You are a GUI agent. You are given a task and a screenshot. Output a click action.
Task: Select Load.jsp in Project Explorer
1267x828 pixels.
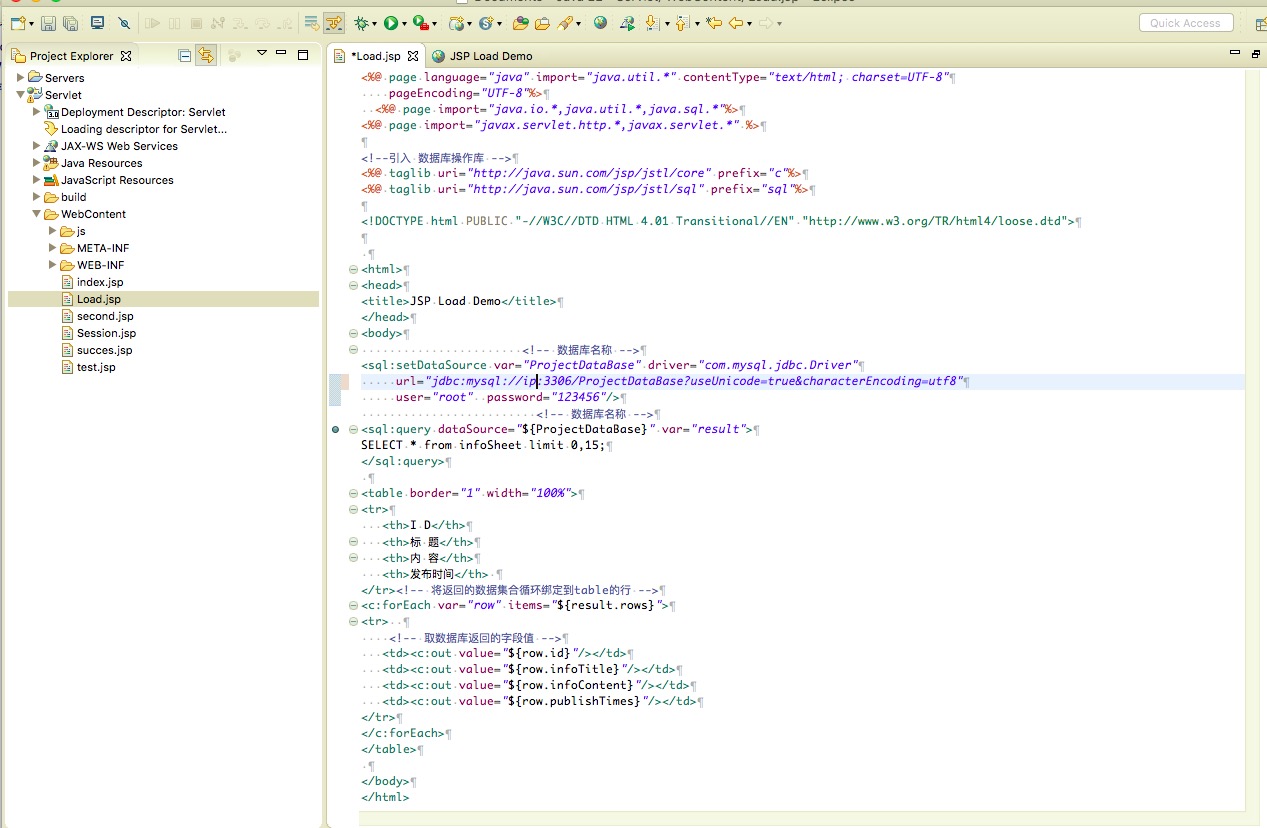click(x=91, y=299)
